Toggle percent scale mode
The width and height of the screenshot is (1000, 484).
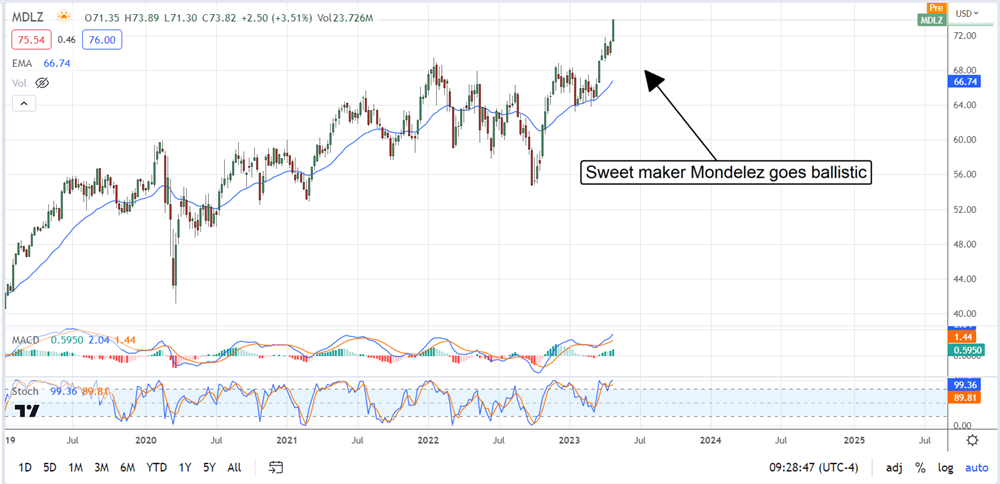[x=919, y=467]
